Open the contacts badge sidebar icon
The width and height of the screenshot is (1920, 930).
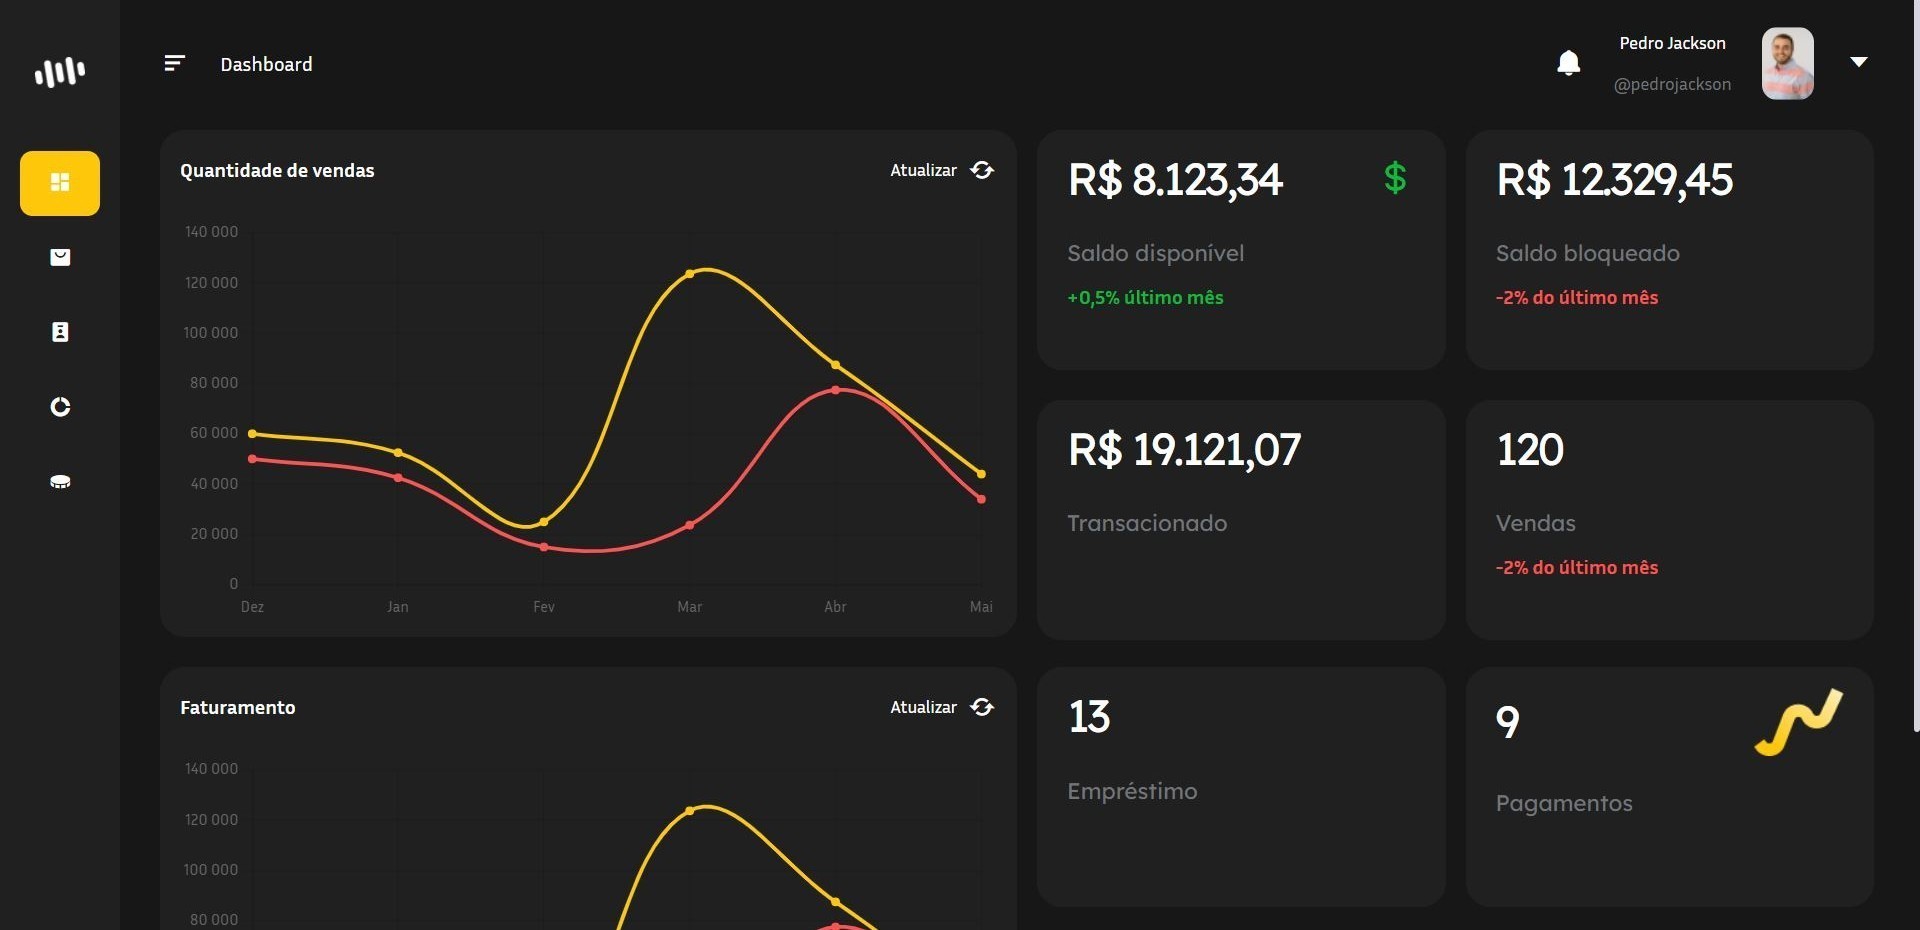pos(60,332)
